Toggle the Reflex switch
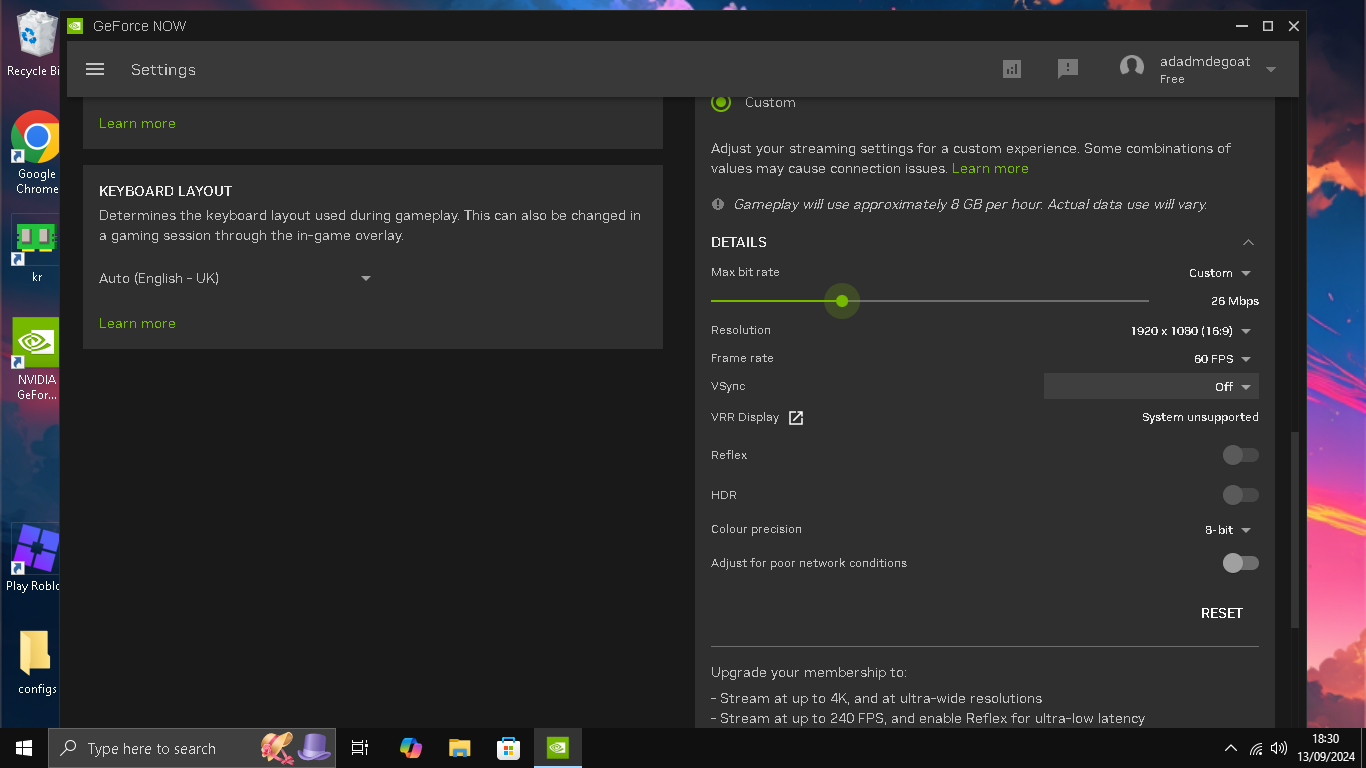Viewport: 1366px width, 768px height. tap(1240, 455)
